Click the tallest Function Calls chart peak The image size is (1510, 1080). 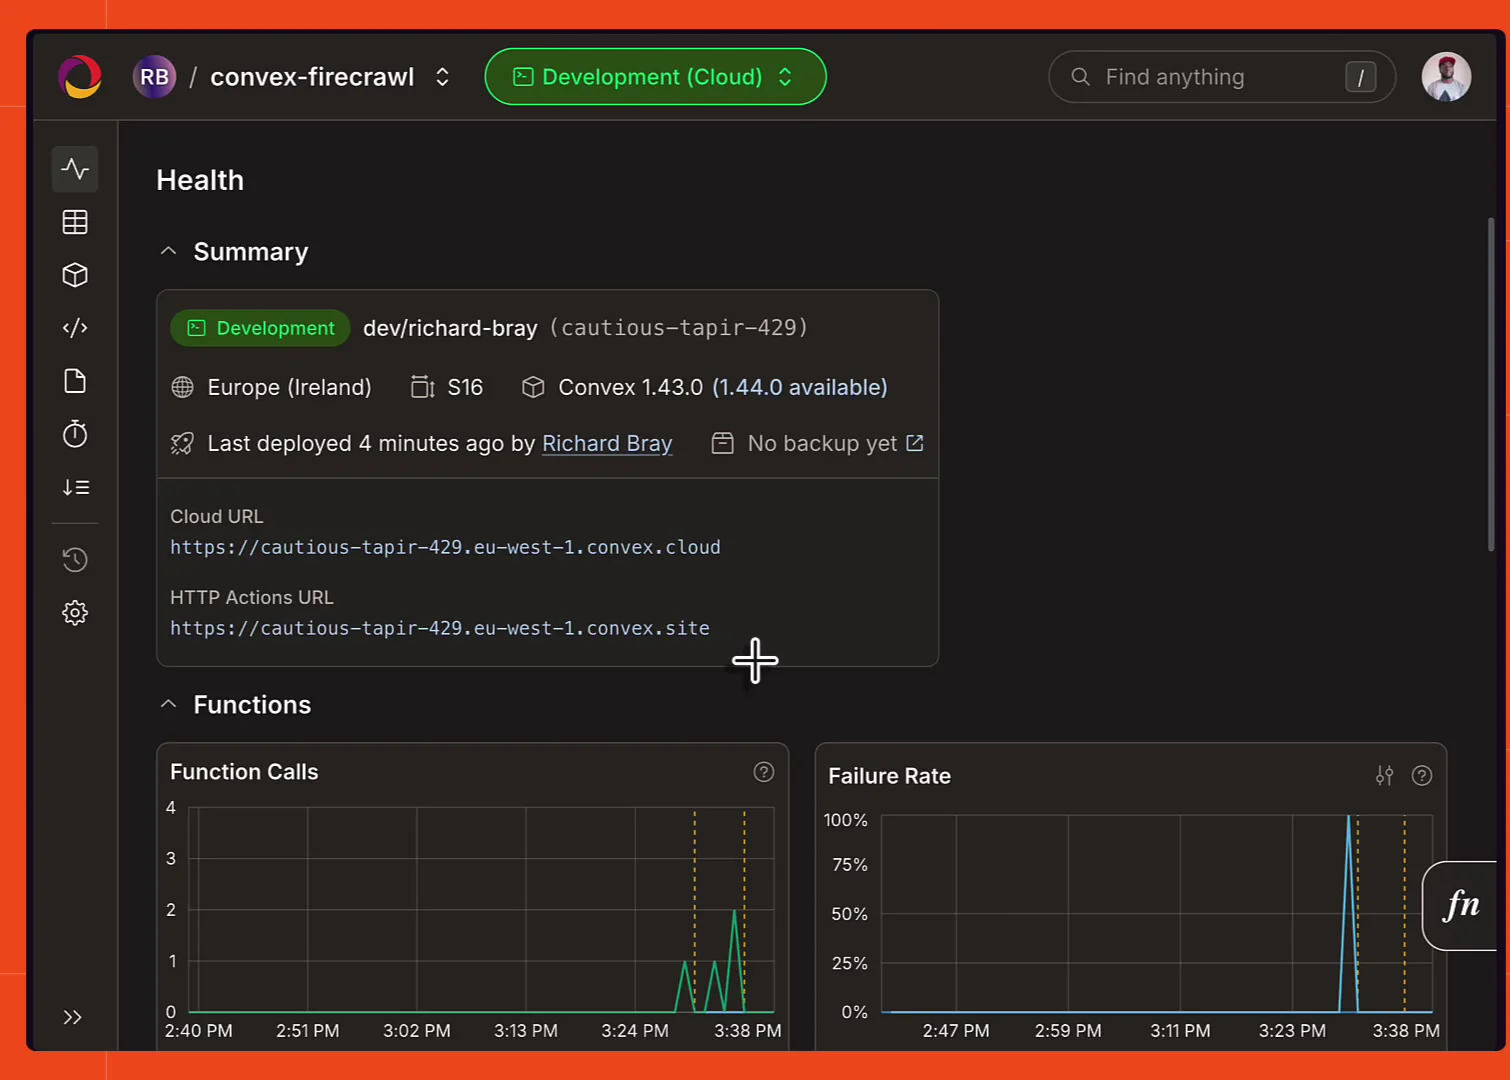point(735,912)
